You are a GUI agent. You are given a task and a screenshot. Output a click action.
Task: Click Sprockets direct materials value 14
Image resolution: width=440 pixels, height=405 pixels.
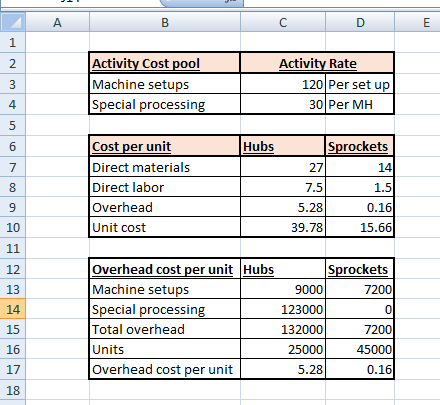click(360, 167)
